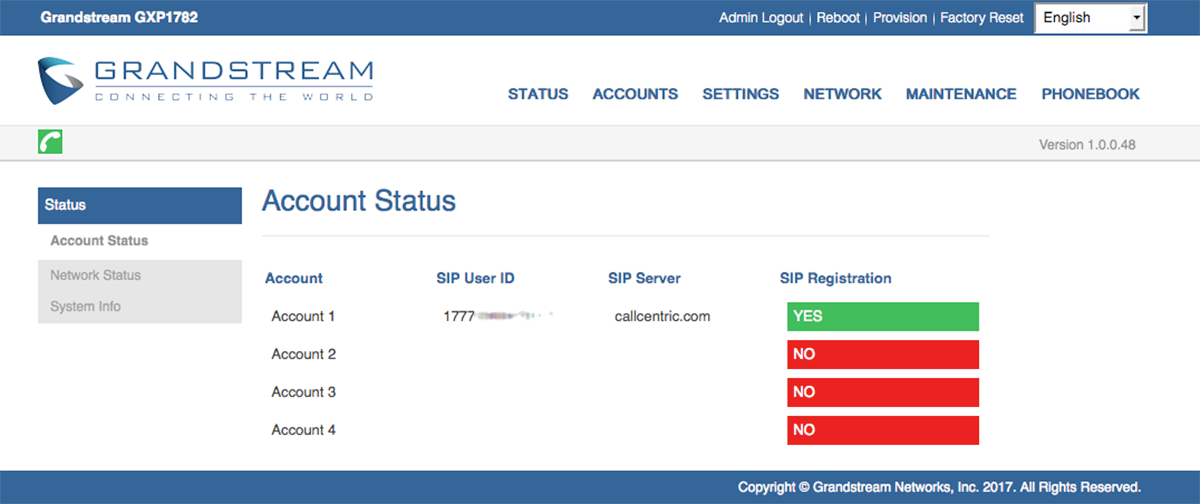Select Network Status in the sidebar
The image size is (1200, 504).
click(95, 275)
